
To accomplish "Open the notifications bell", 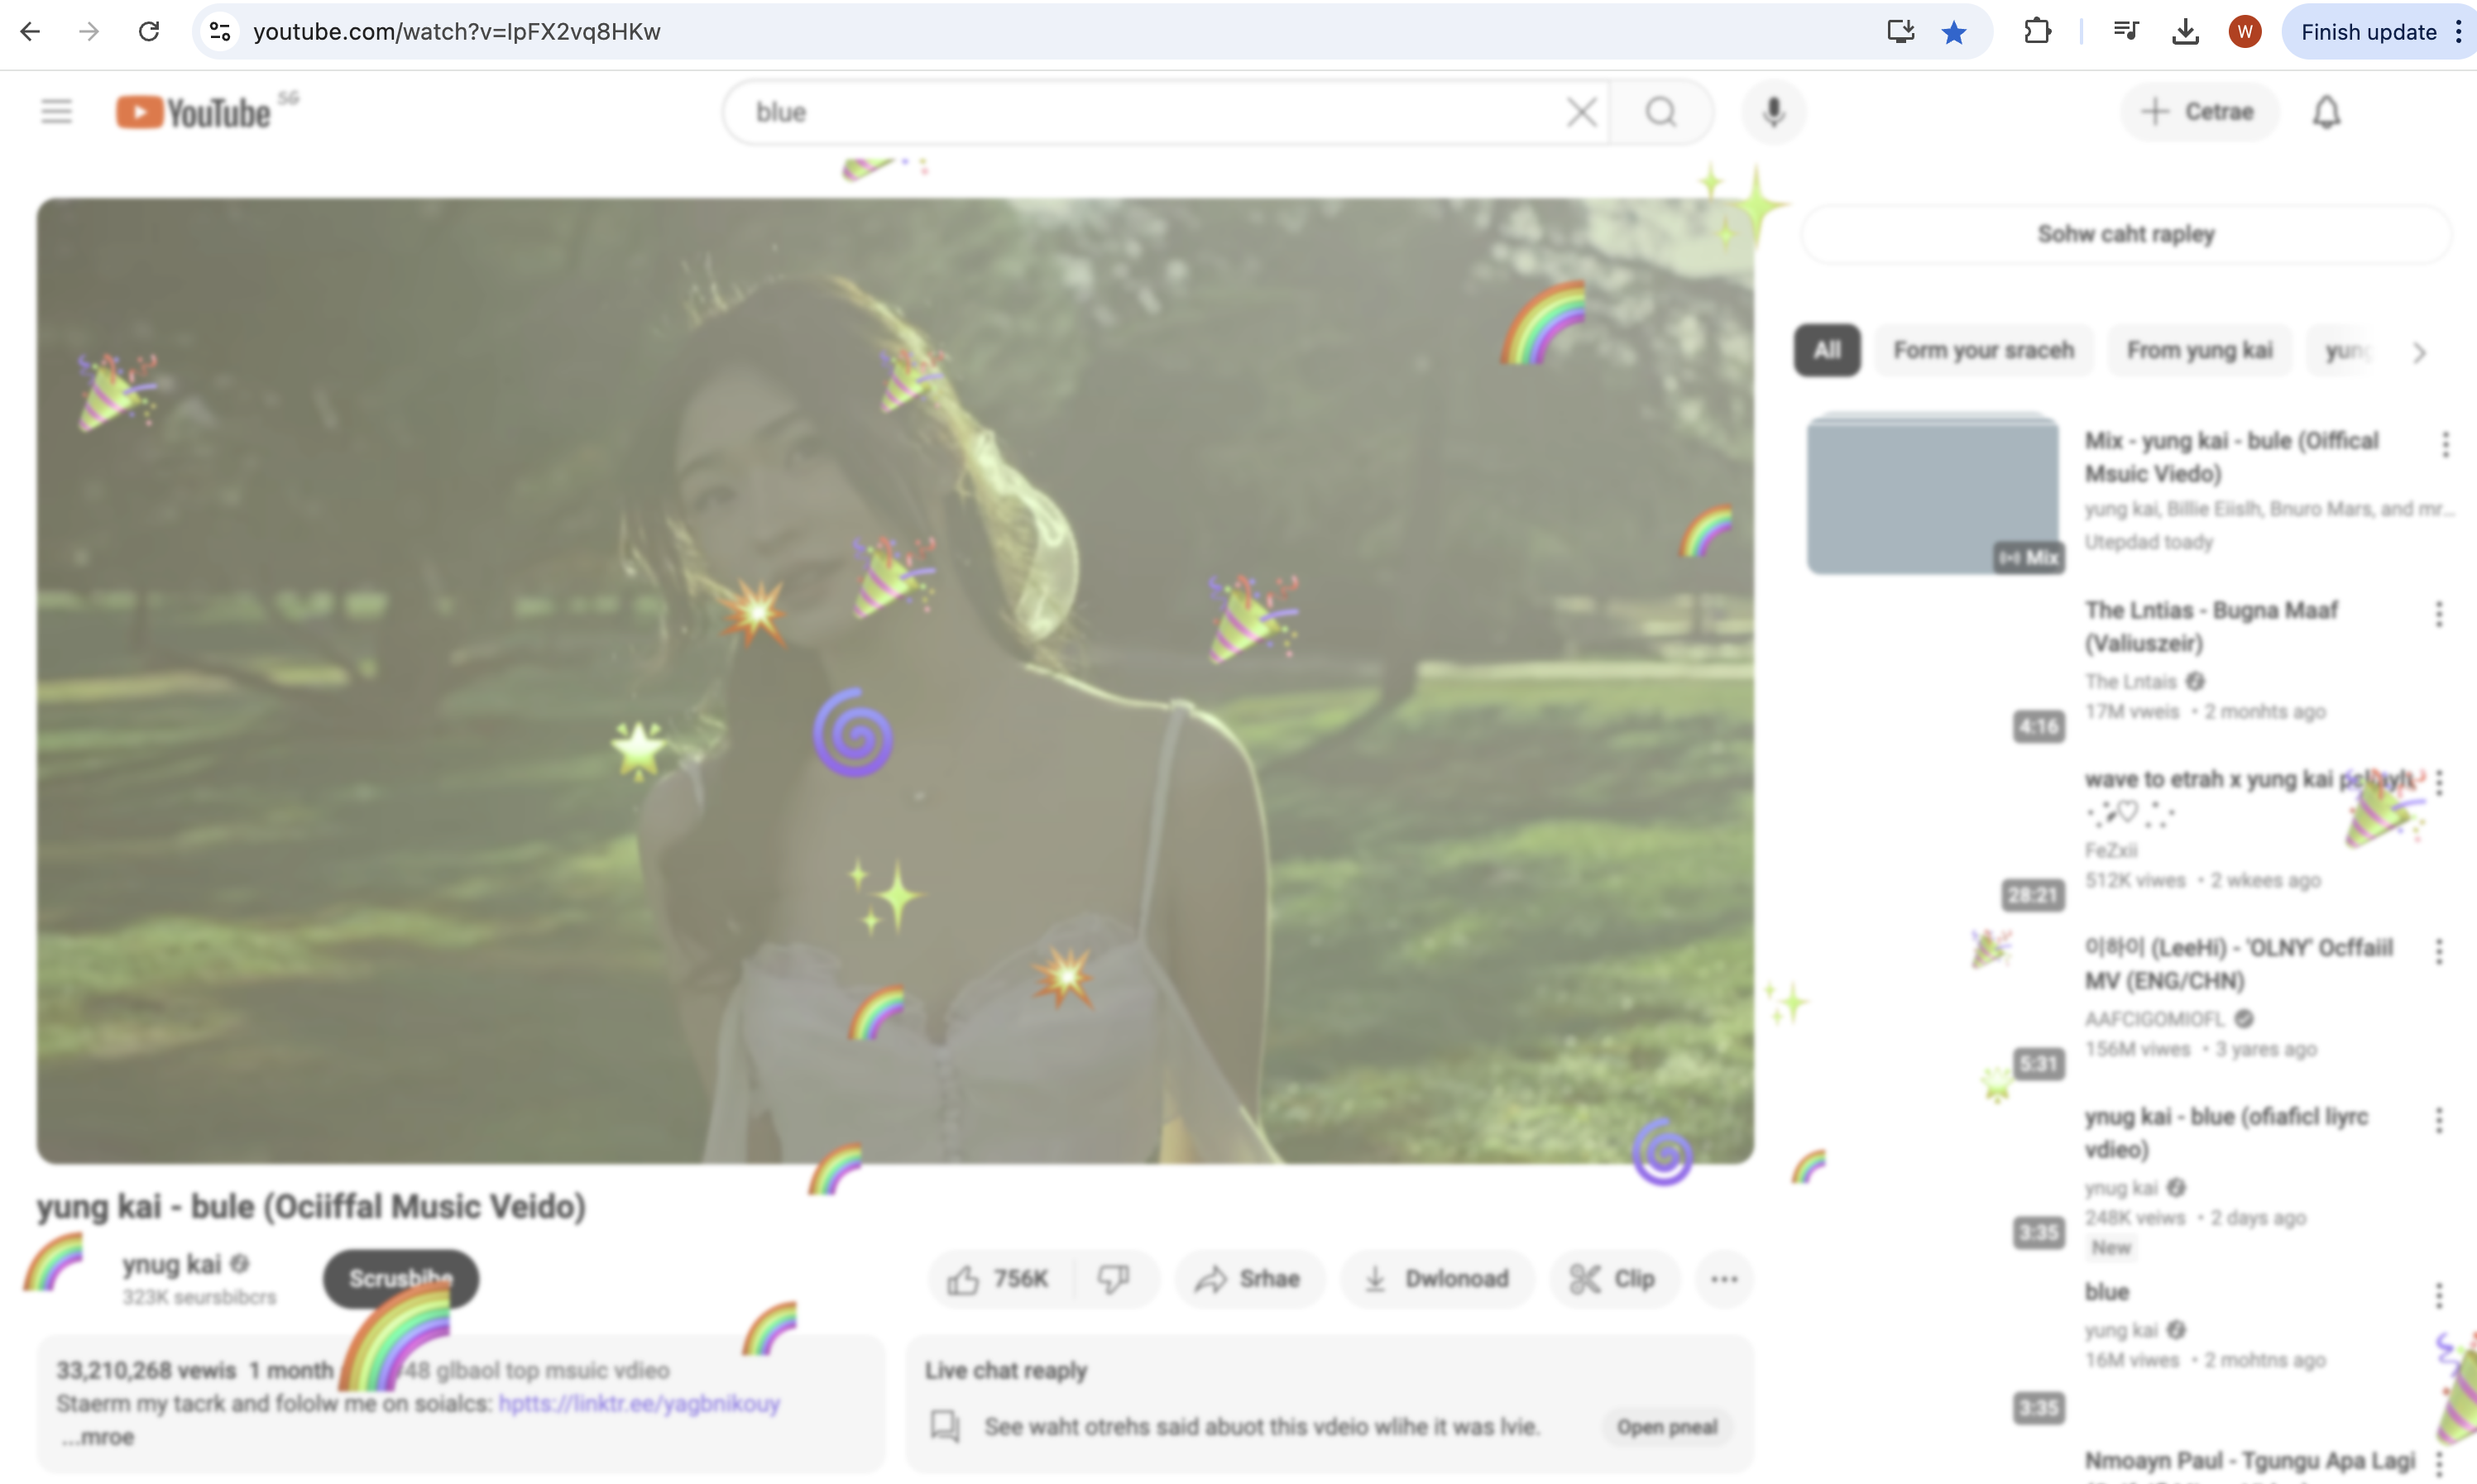I will pyautogui.click(x=2326, y=111).
